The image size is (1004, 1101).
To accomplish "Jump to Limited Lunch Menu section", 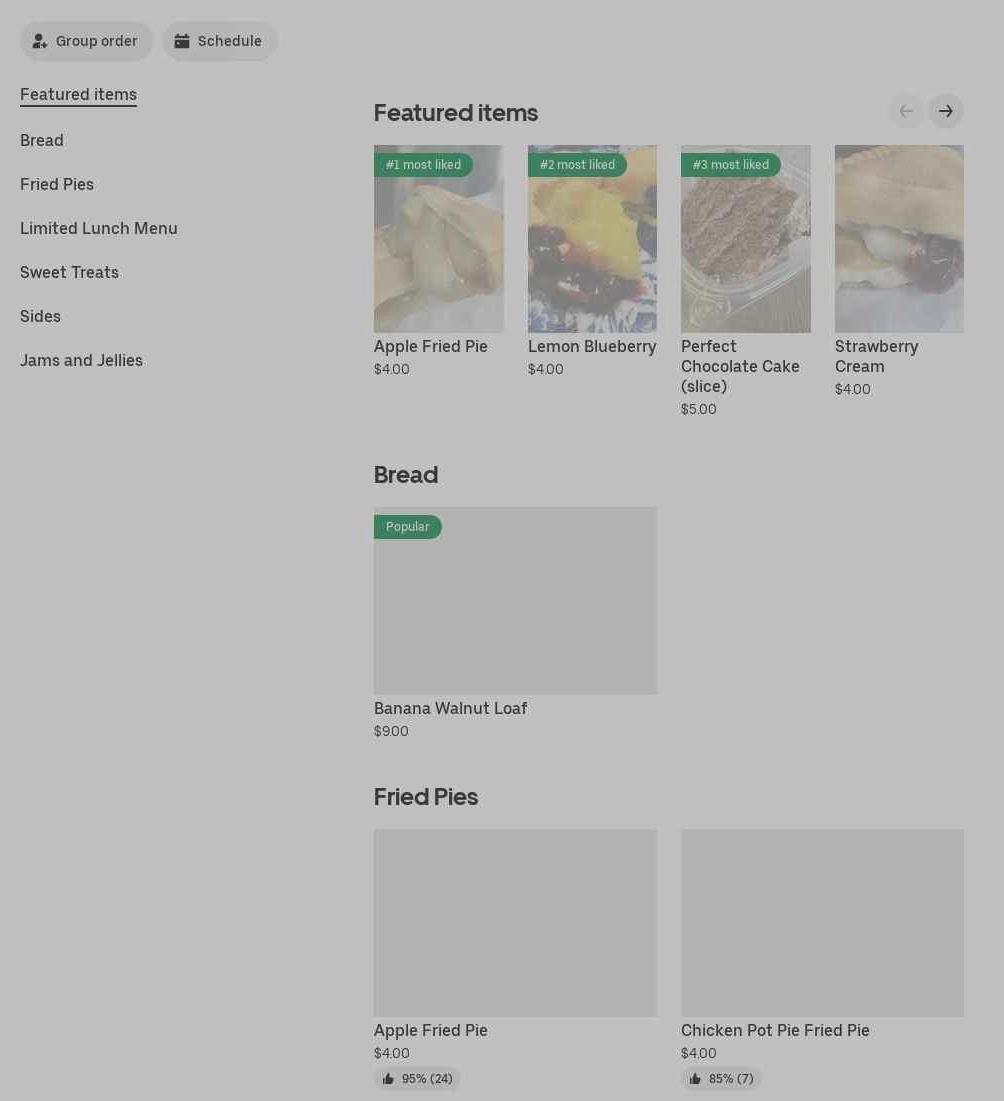I will [x=99, y=228].
